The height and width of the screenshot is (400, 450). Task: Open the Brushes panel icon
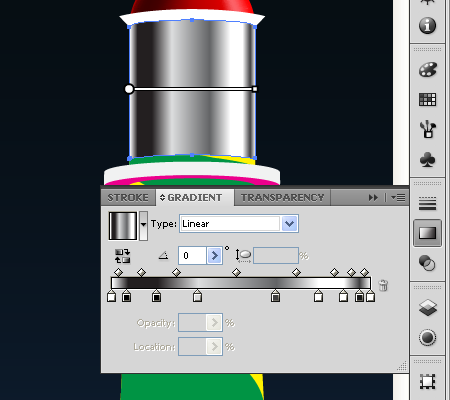coord(427,129)
